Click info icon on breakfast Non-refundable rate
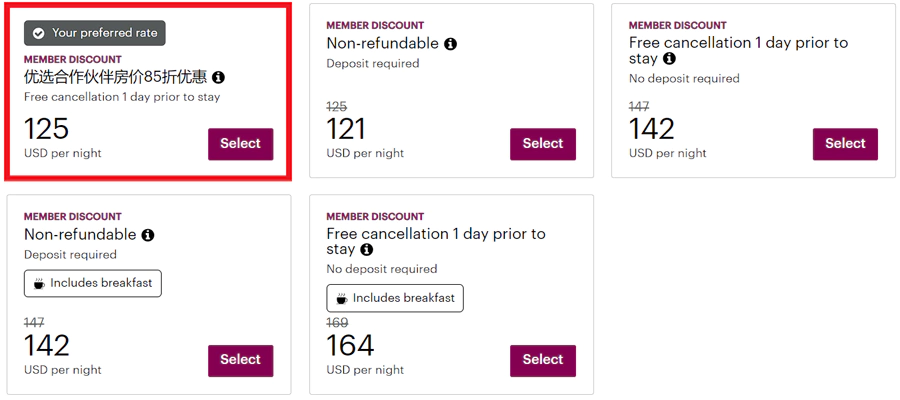 (148, 235)
